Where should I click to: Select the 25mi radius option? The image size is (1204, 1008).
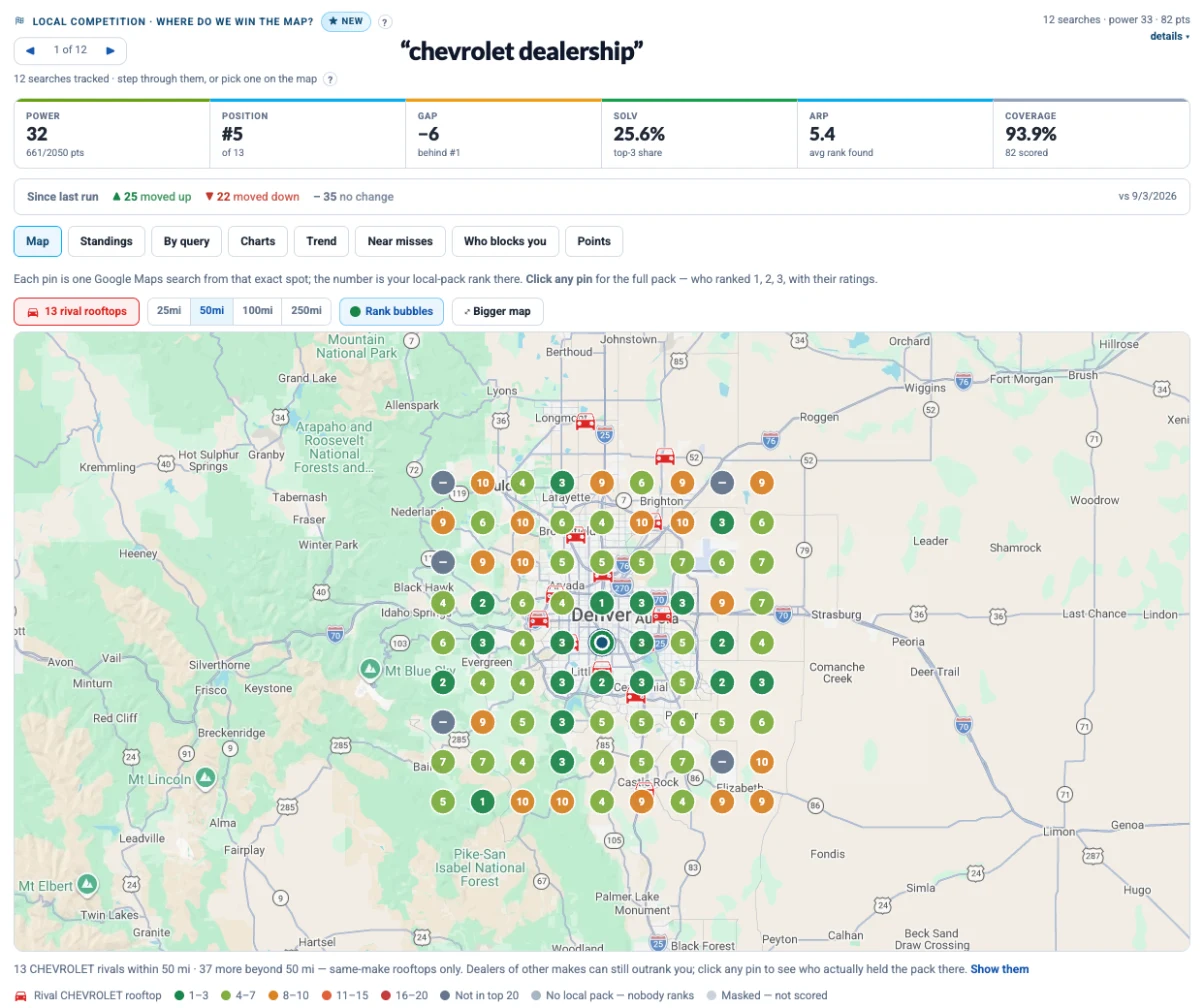coord(169,311)
